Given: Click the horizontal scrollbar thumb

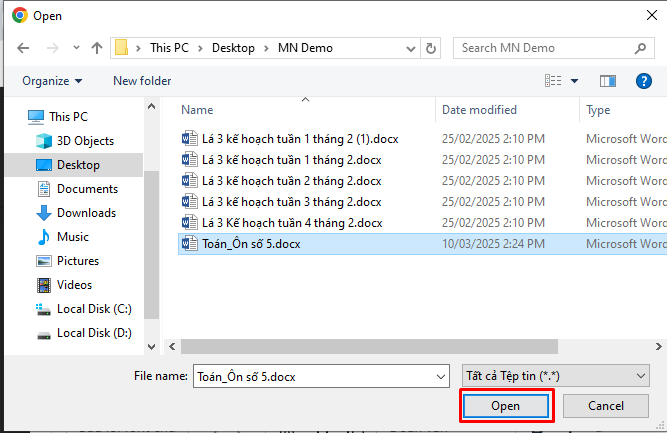Looking at the screenshot, I should point(369,347).
